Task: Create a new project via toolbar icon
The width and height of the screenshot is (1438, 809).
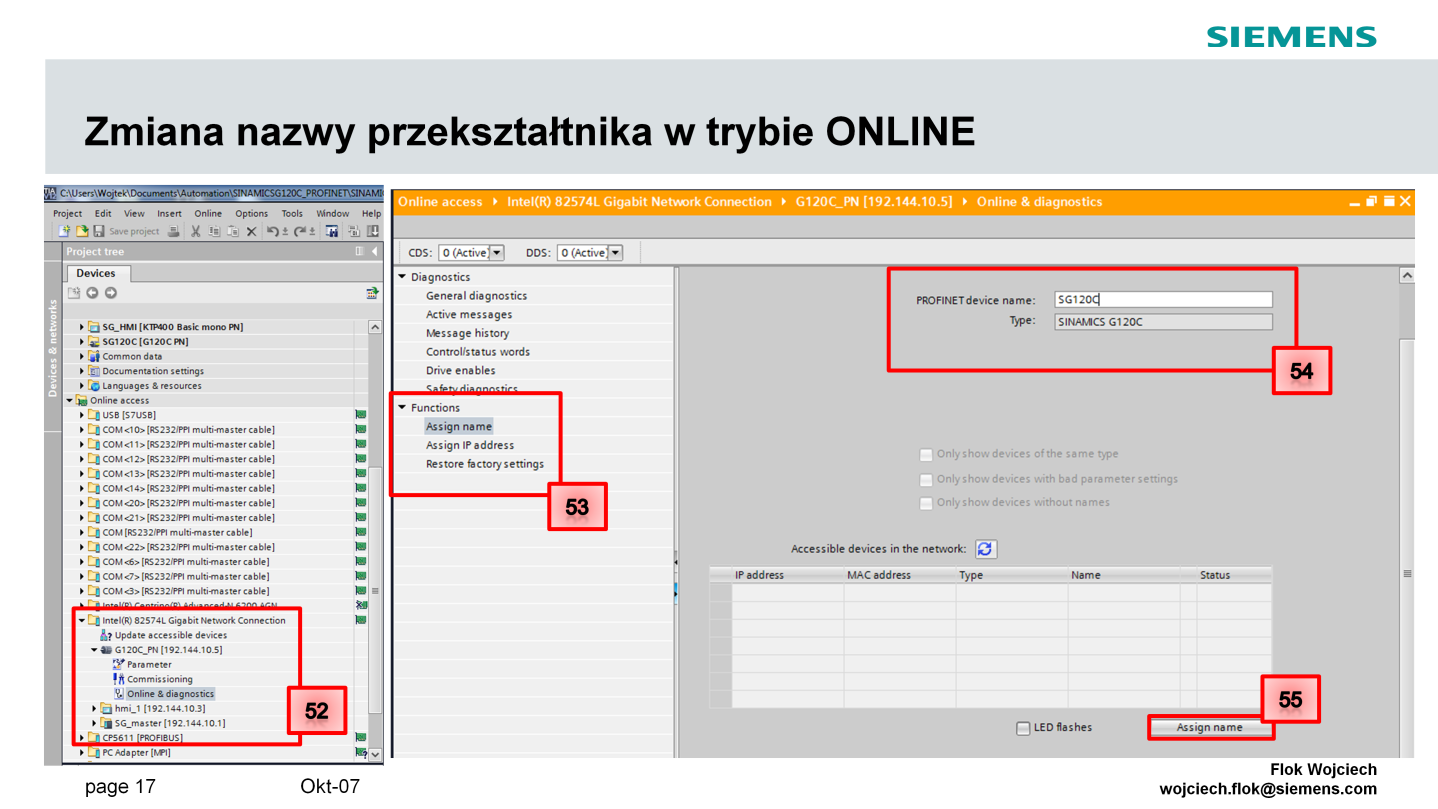Action: pyautogui.click(x=64, y=231)
